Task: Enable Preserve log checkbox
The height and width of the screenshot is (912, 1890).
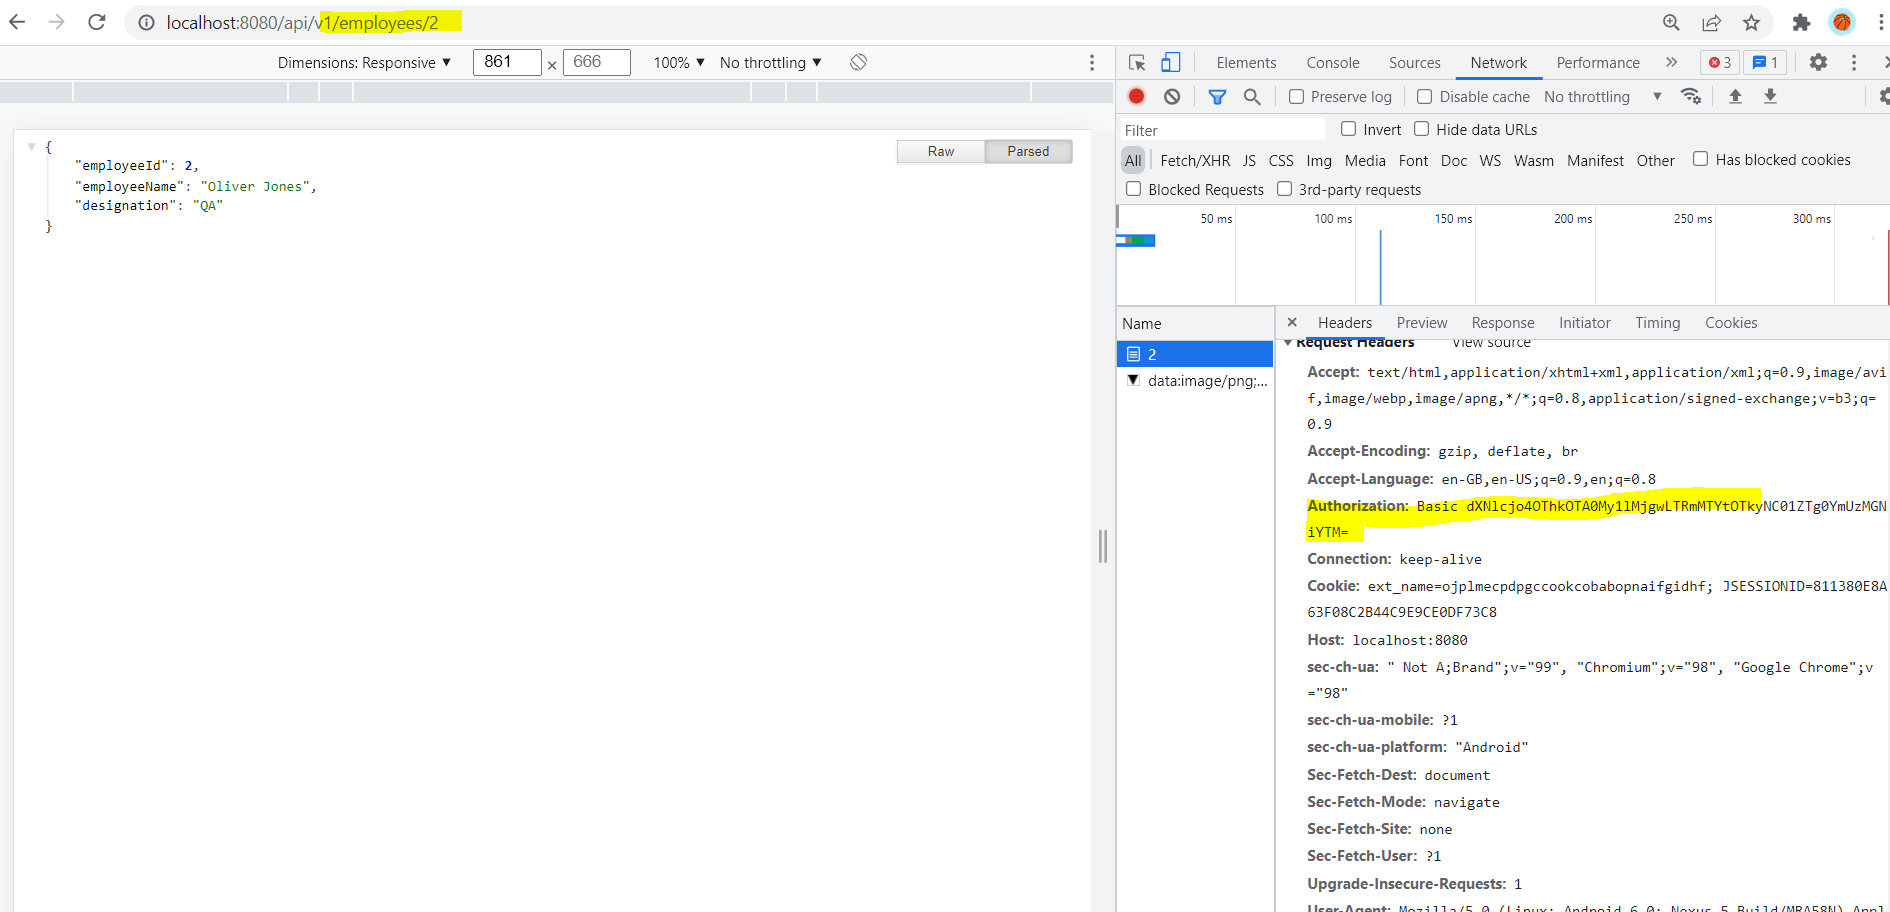Action: tap(1297, 97)
